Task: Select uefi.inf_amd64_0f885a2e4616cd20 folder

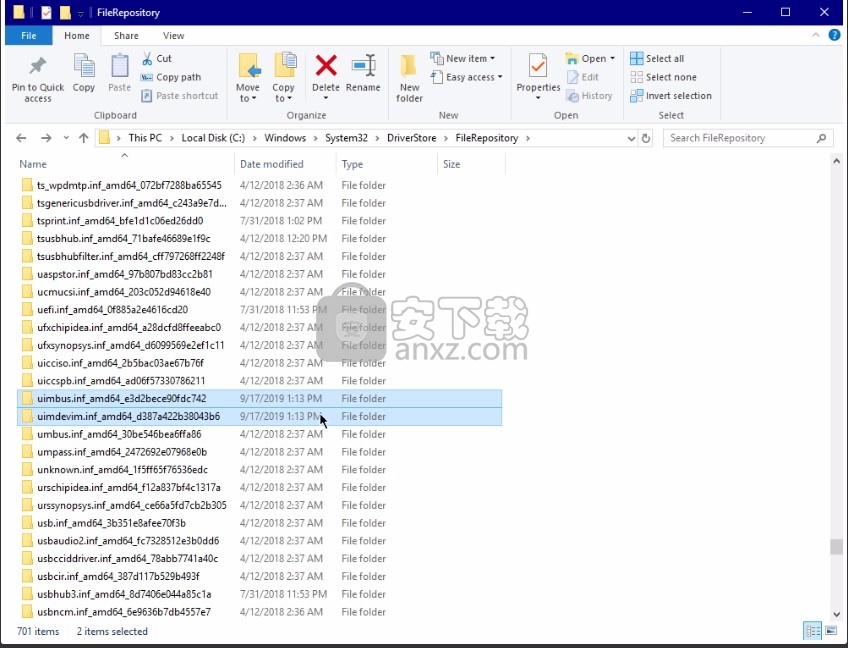Action: coord(260,309)
